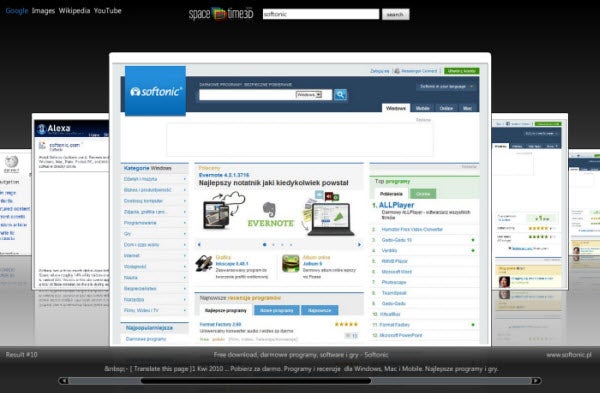Switch to YouTube search source

click(108, 11)
